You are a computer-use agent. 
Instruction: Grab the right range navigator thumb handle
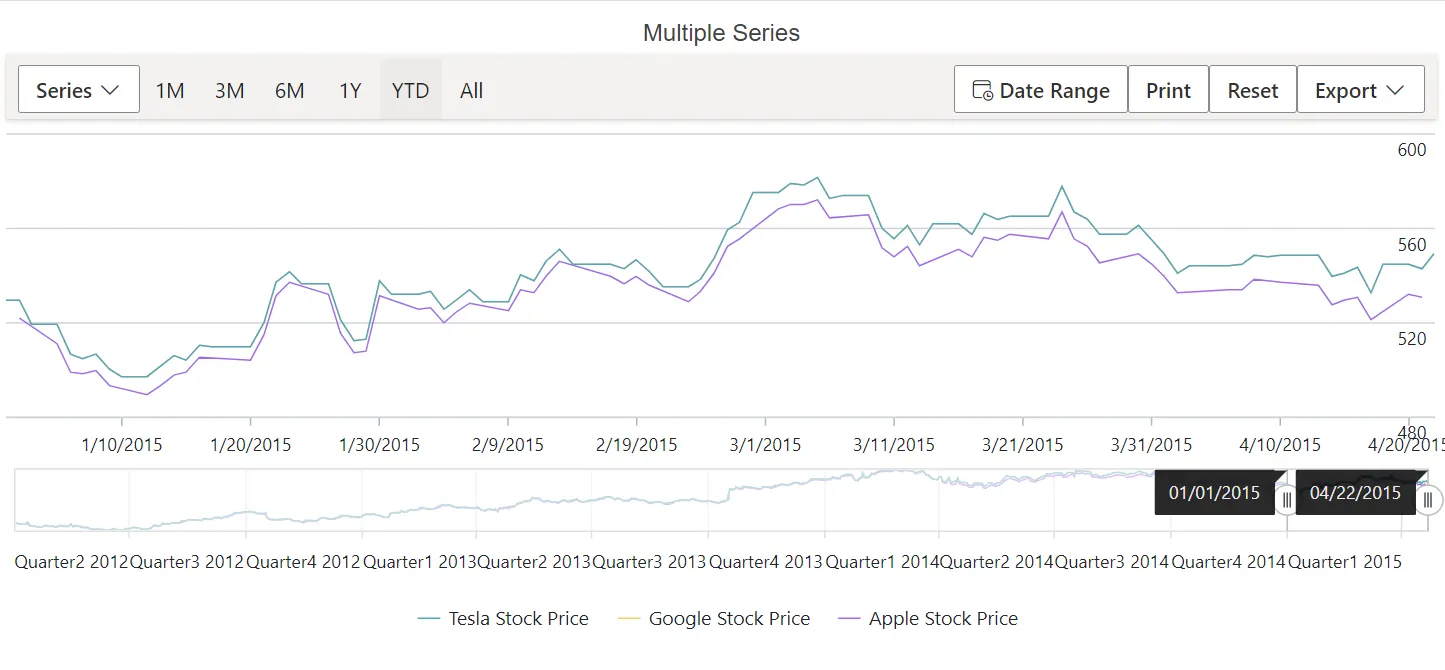1428,499
